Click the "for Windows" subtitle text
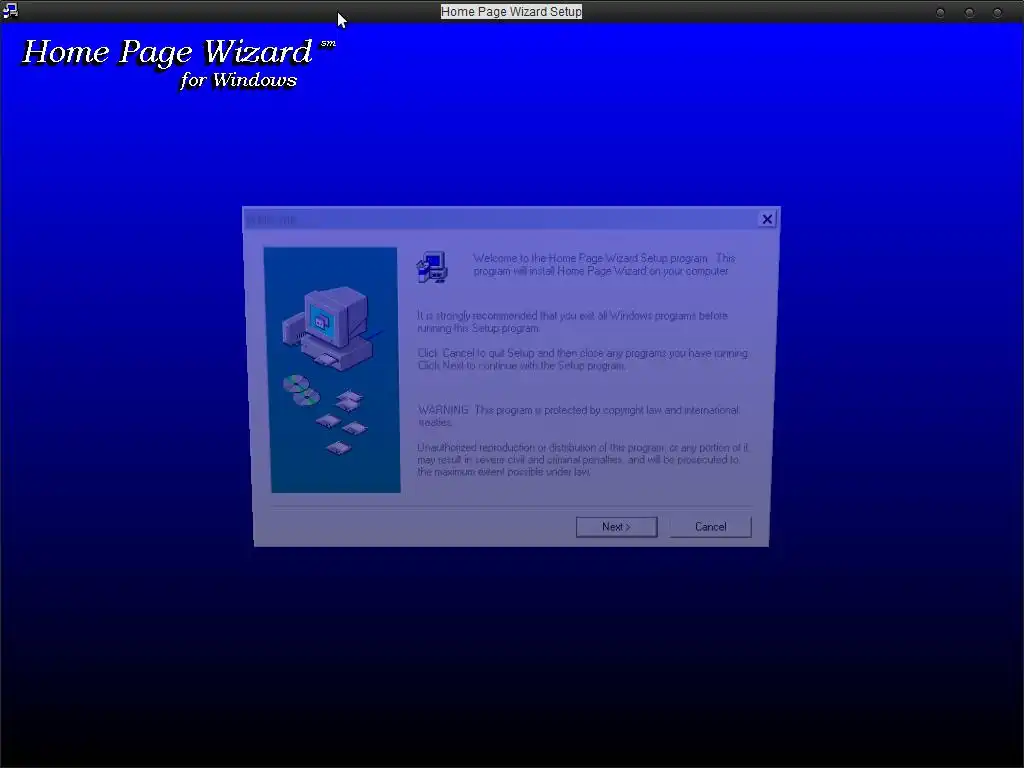Image resolution: width=1024 pixels, height=768 pixels. click(x=238, y=80)
